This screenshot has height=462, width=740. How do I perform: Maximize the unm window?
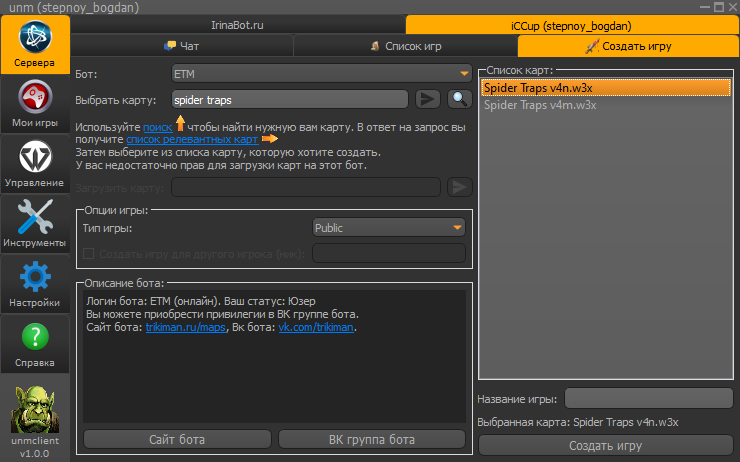(719, 7)
